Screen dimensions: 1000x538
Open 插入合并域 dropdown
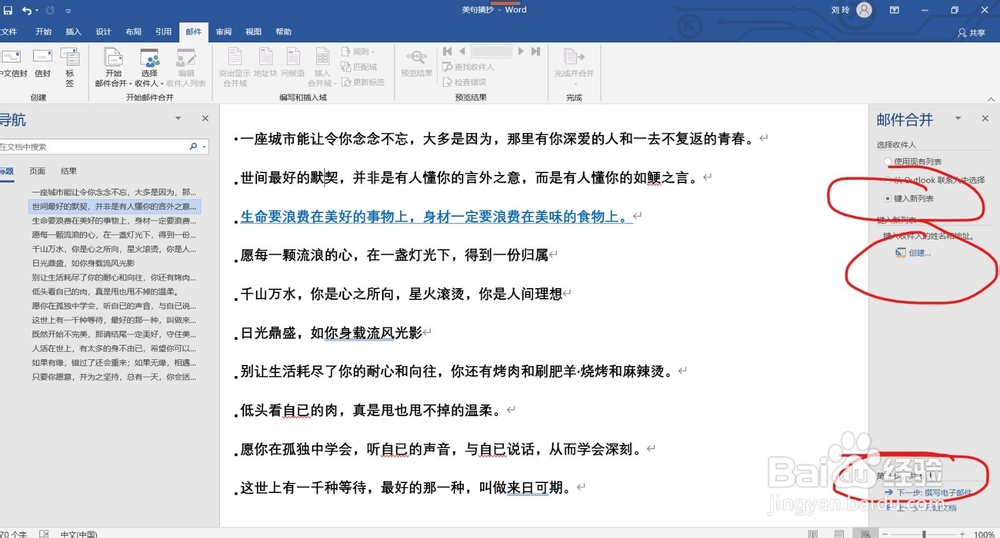(322, 66)
